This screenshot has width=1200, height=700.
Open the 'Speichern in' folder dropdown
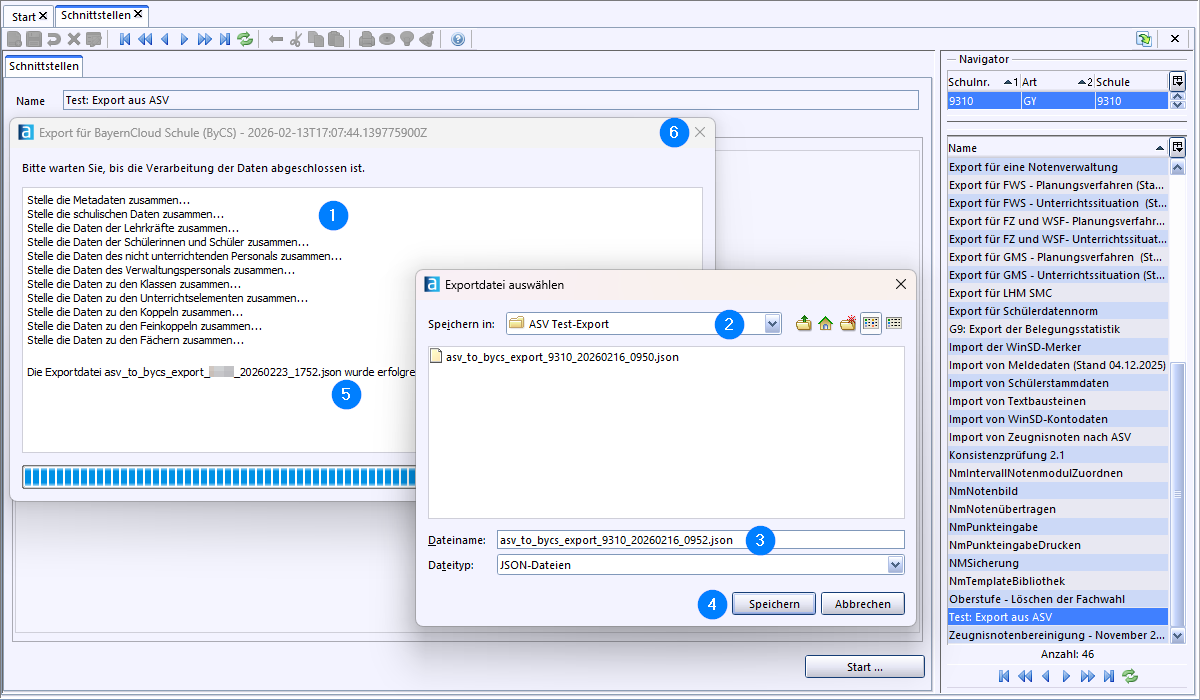(772, 324)
